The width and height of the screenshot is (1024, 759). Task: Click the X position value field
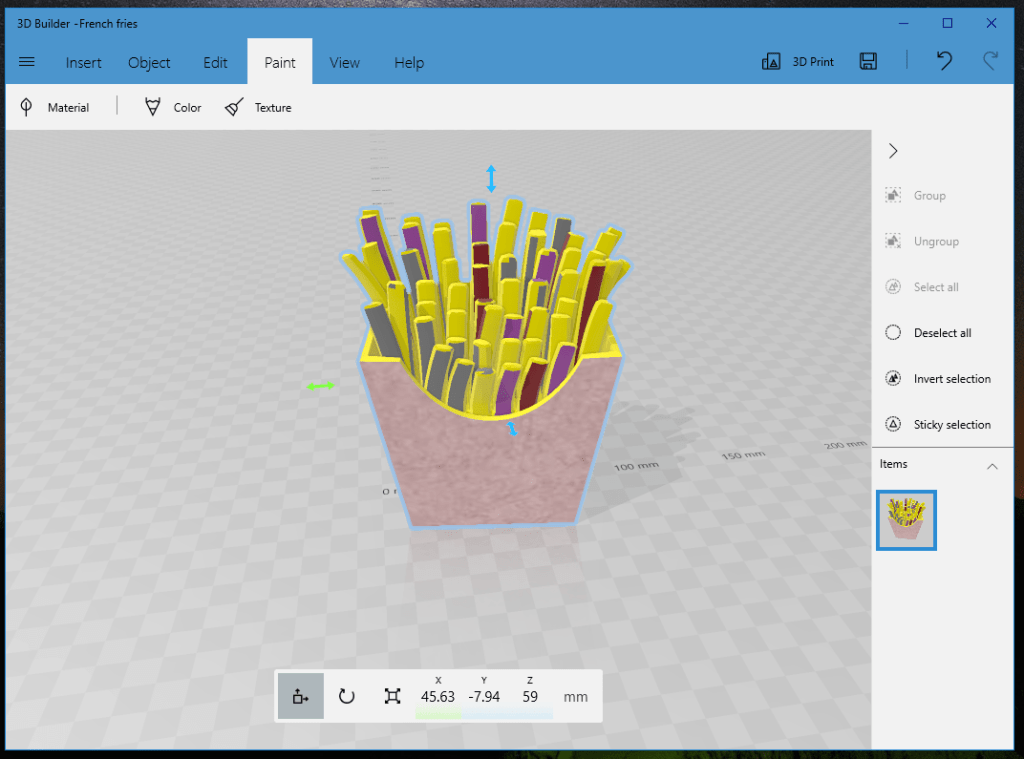pos(438,695)
